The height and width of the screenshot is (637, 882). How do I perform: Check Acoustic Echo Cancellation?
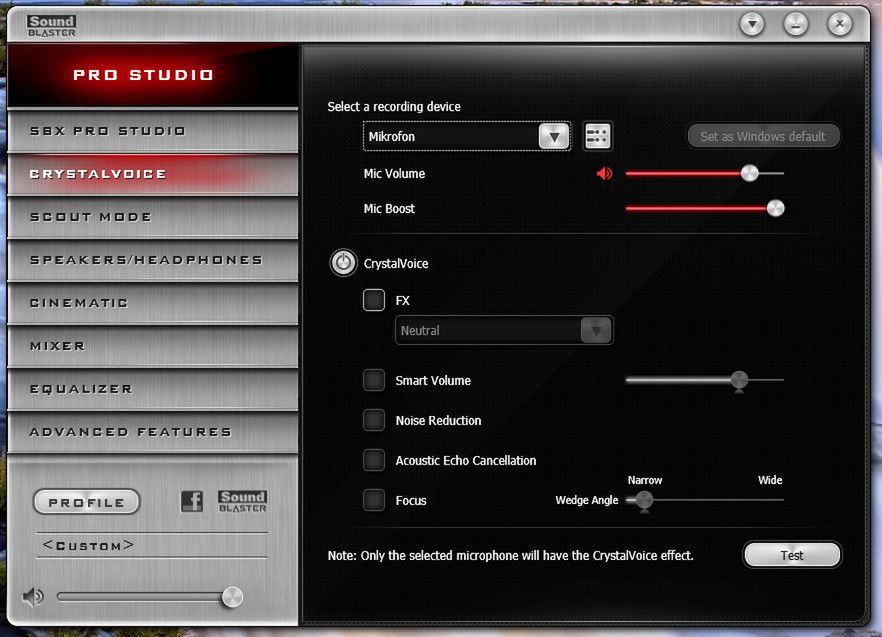pyautogui.click(x=374, y=460)
